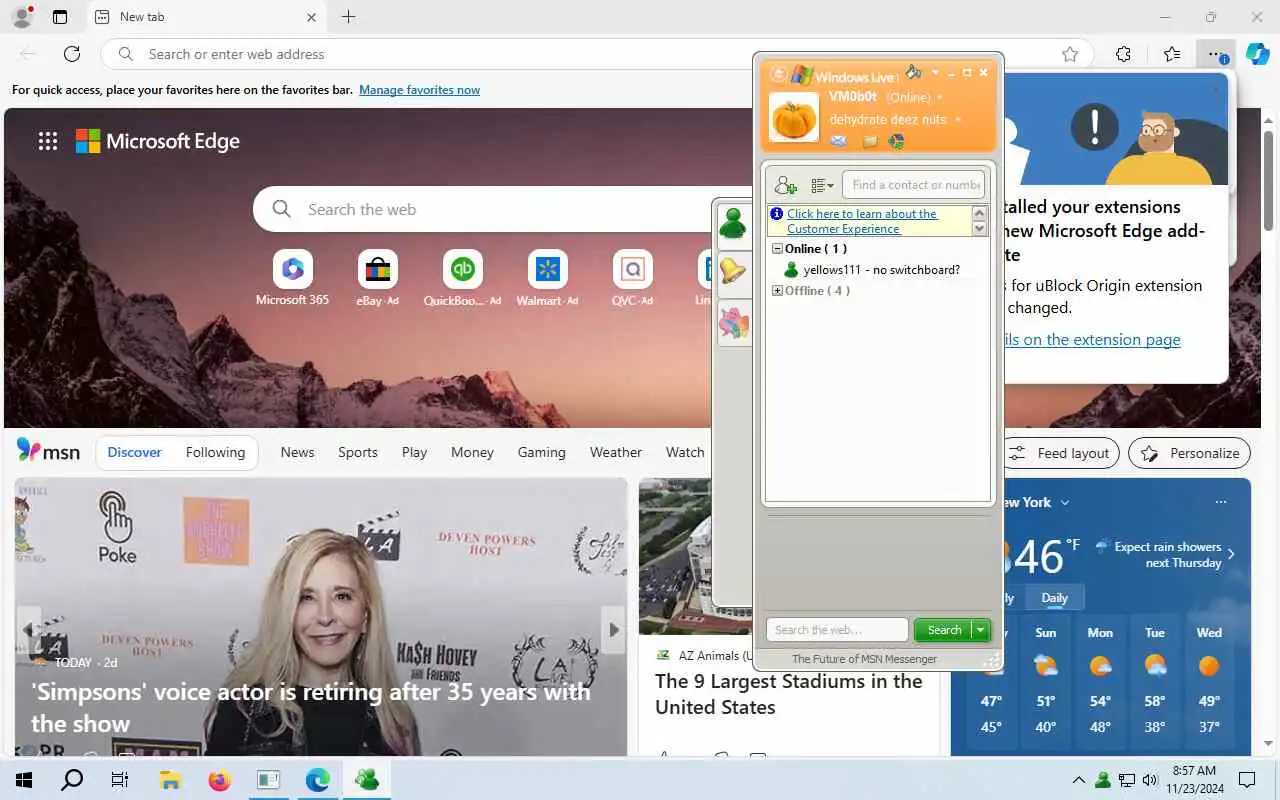Open the Copilot icon in Edge
Screen dimensions: 1280x800
(x=1257, y=54)
